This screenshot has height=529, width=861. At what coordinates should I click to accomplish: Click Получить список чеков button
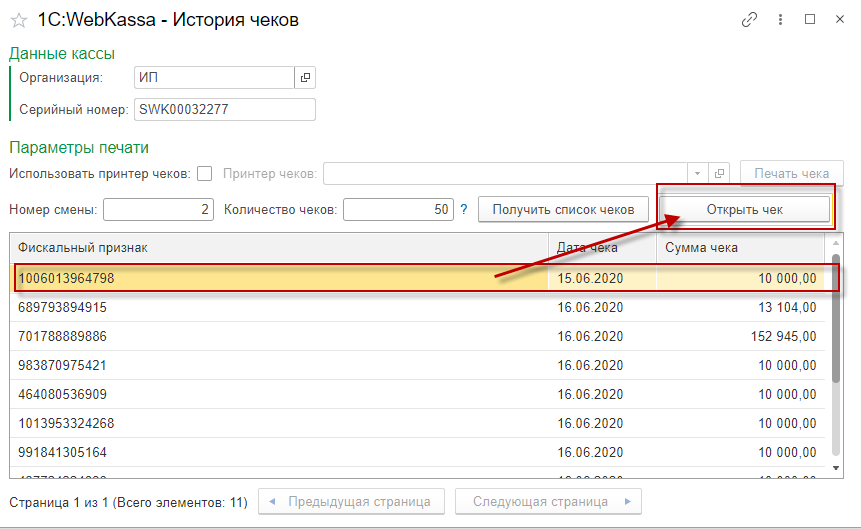click(x=563, y=209)
